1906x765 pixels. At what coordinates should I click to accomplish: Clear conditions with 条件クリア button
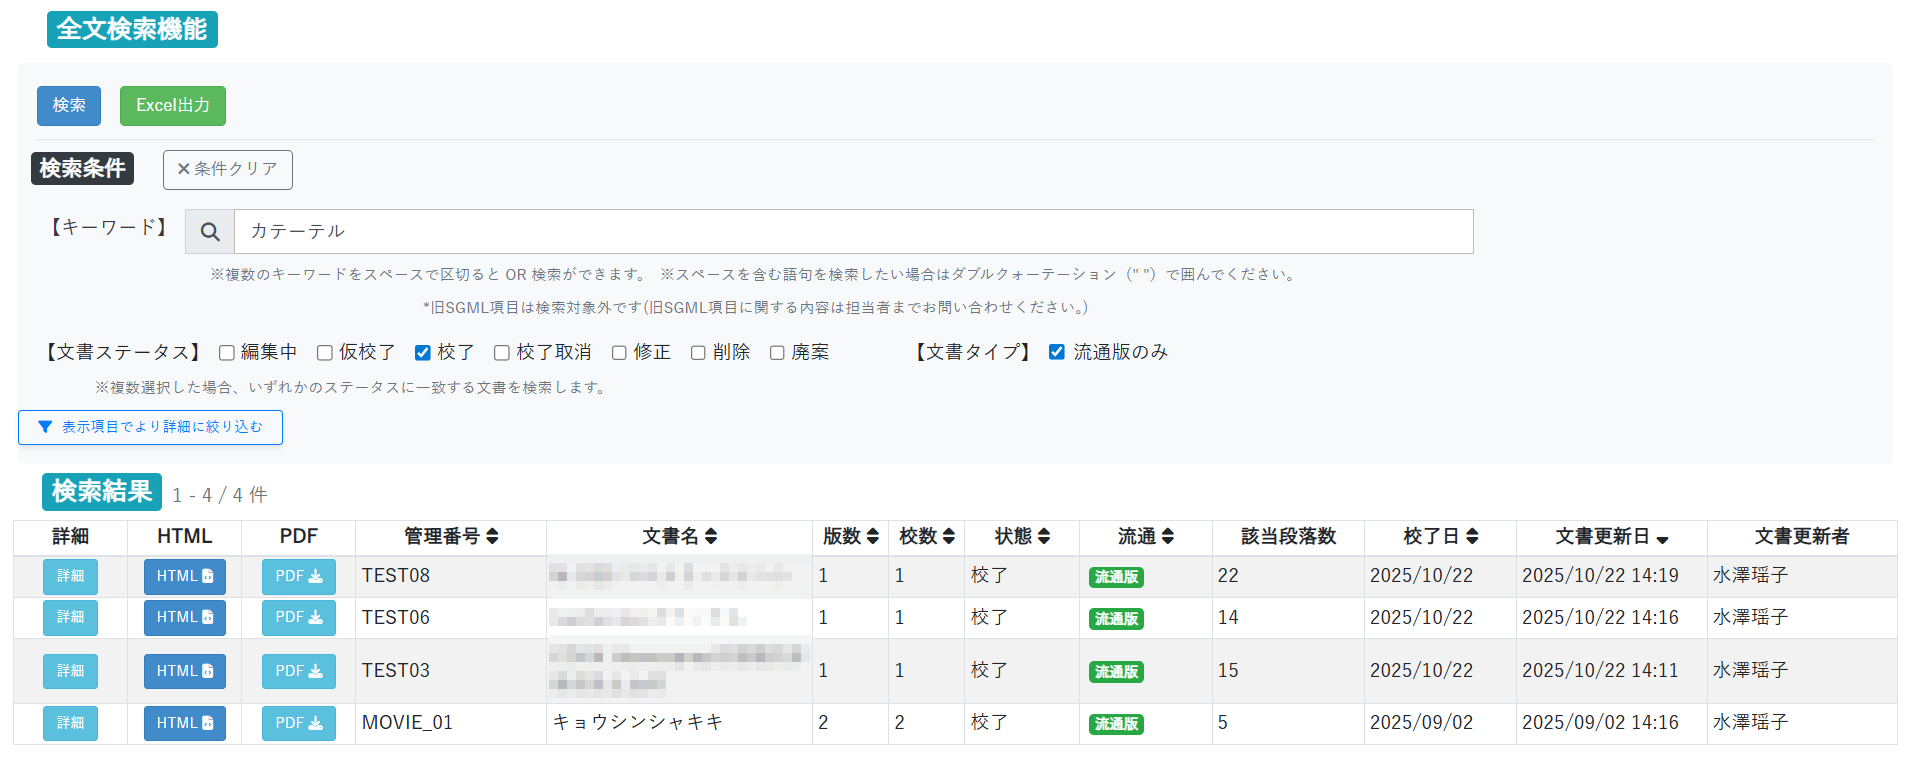click(x=227, y=170)
